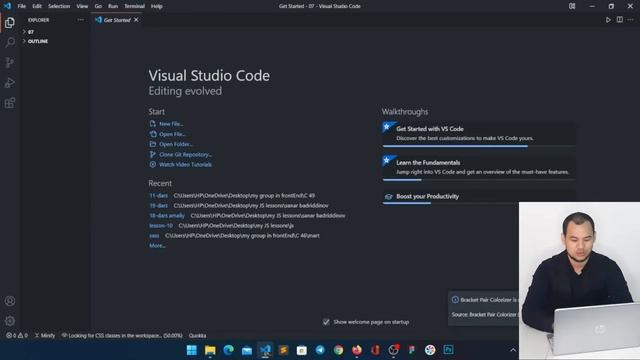
Task: Click Minify in the status bar
Action: [x=44, y=336]
